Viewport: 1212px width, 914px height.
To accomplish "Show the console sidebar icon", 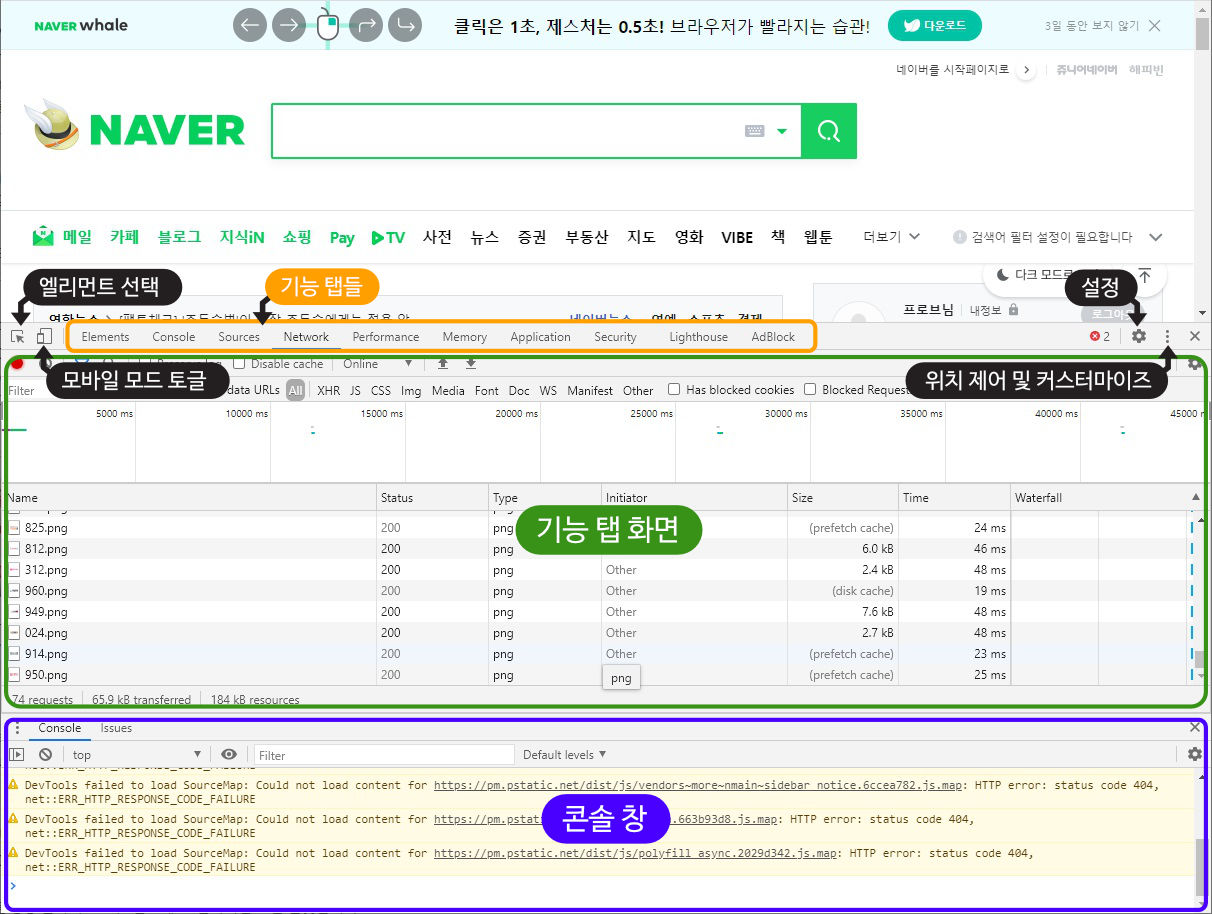I will tap(17, 755).
